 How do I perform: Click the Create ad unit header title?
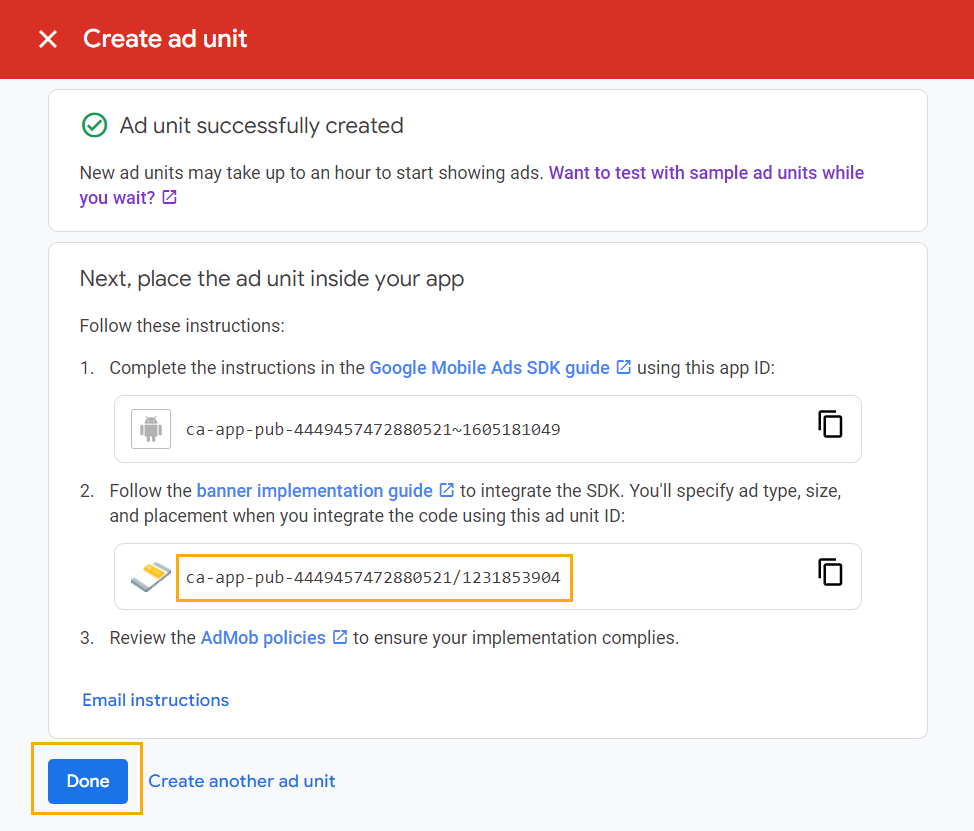click(x=165, y=39)
